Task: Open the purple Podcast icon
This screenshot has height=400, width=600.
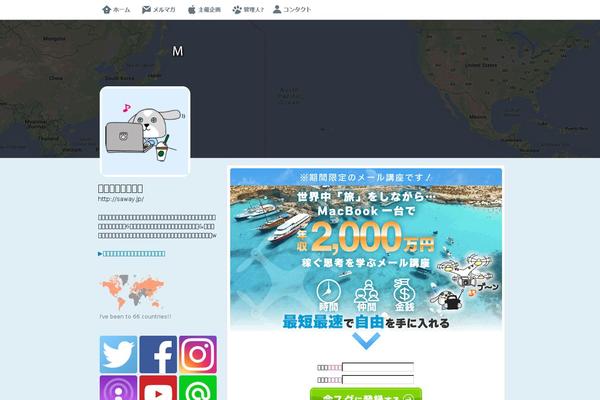Action: 119,388
